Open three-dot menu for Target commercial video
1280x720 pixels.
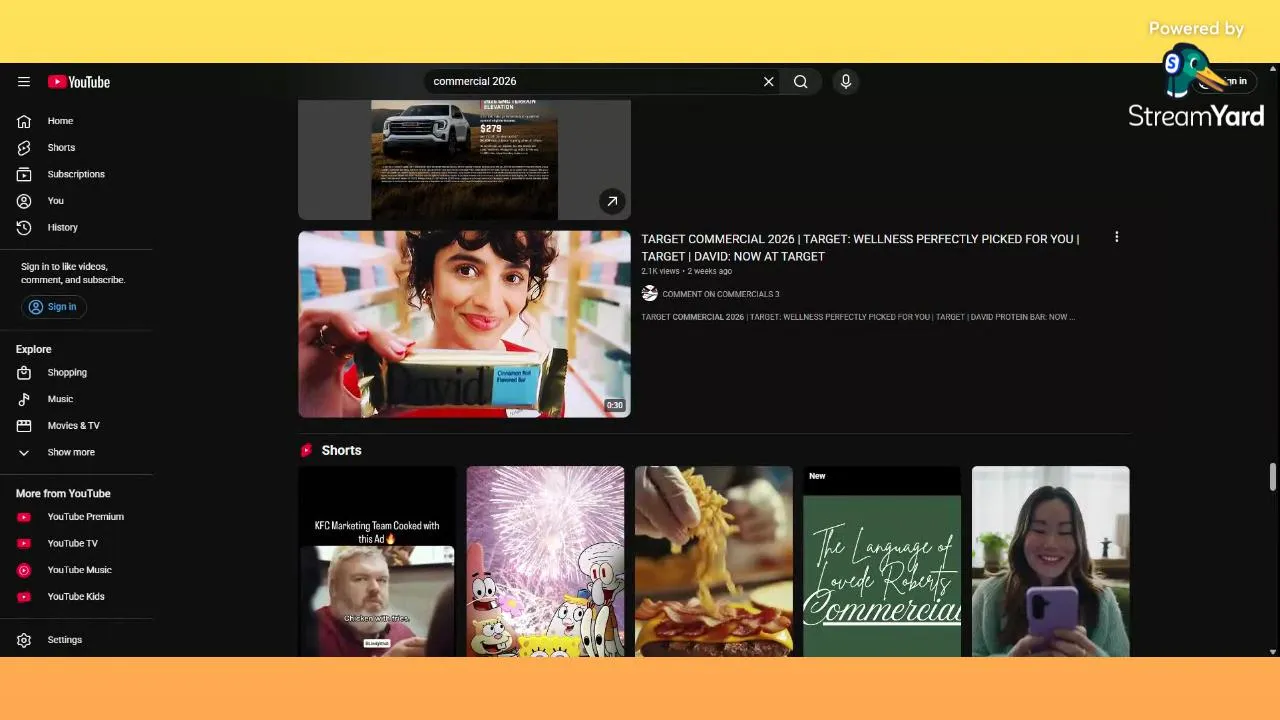click(x=1116, y=238)
